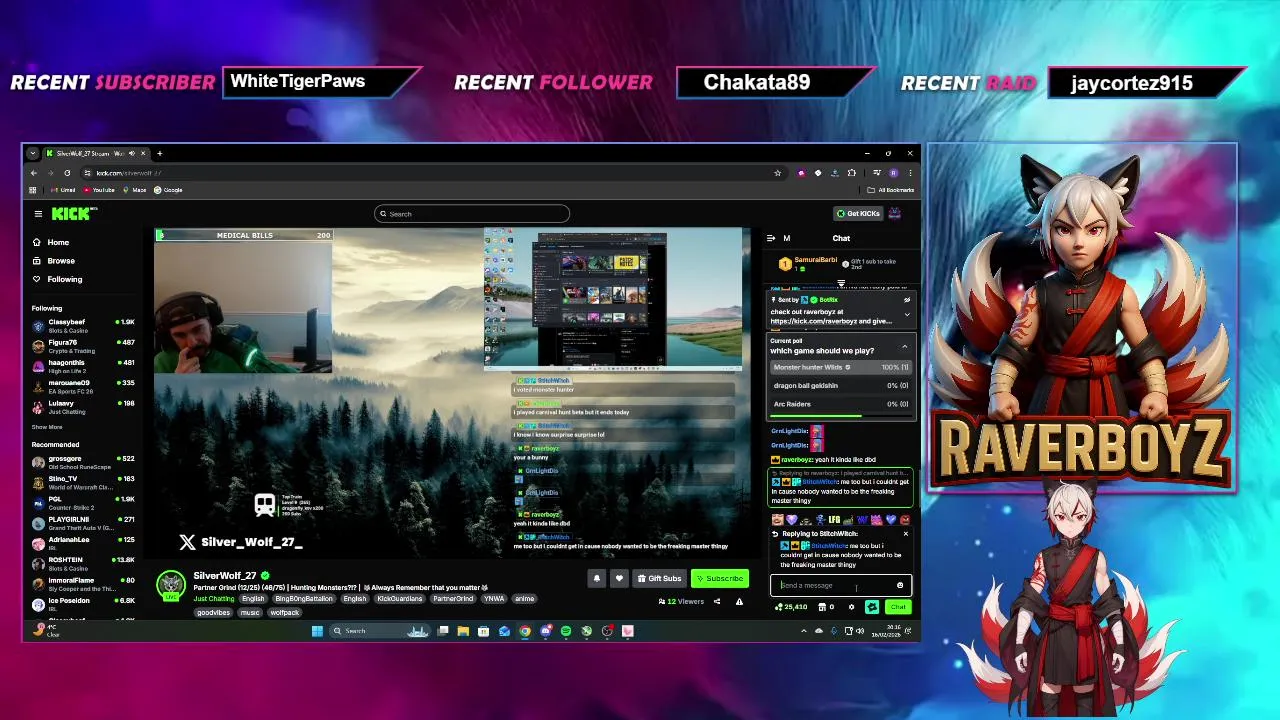Click the wolfpack tag

tap(284, 613)
